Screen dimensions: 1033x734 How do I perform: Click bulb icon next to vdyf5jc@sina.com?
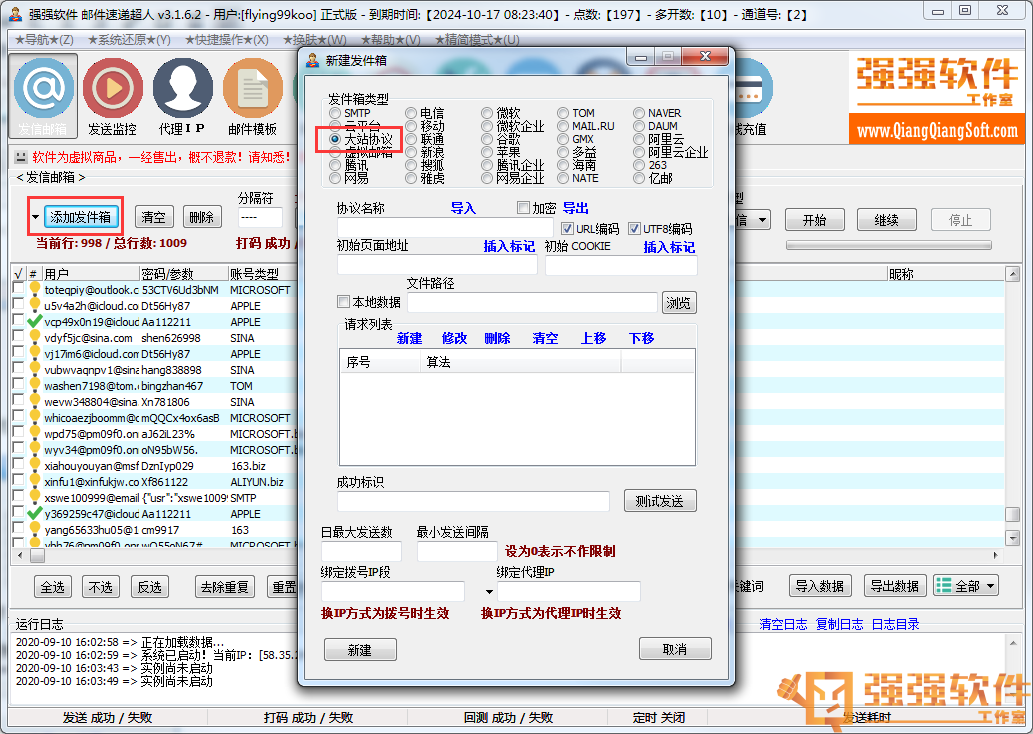coord(34,337)
